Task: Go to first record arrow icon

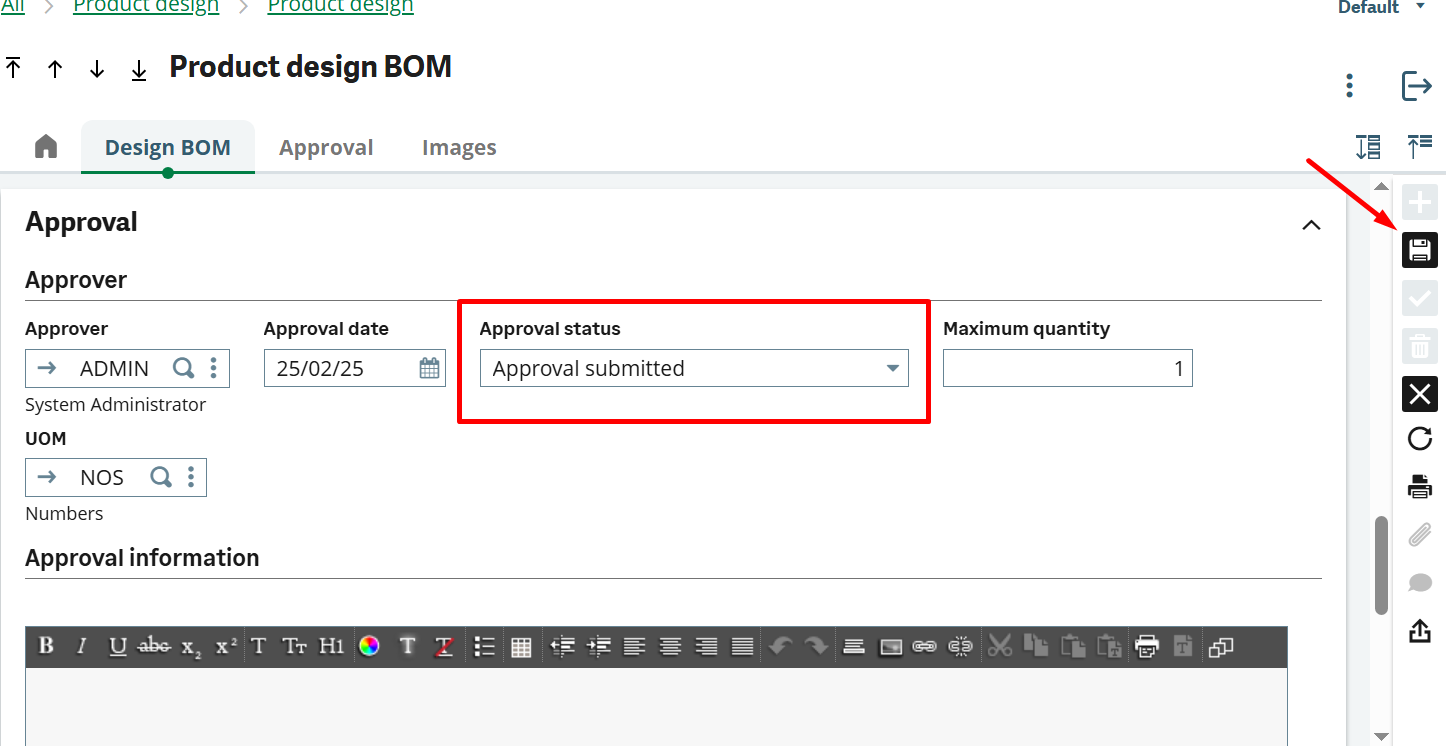Action: point(13,68)
